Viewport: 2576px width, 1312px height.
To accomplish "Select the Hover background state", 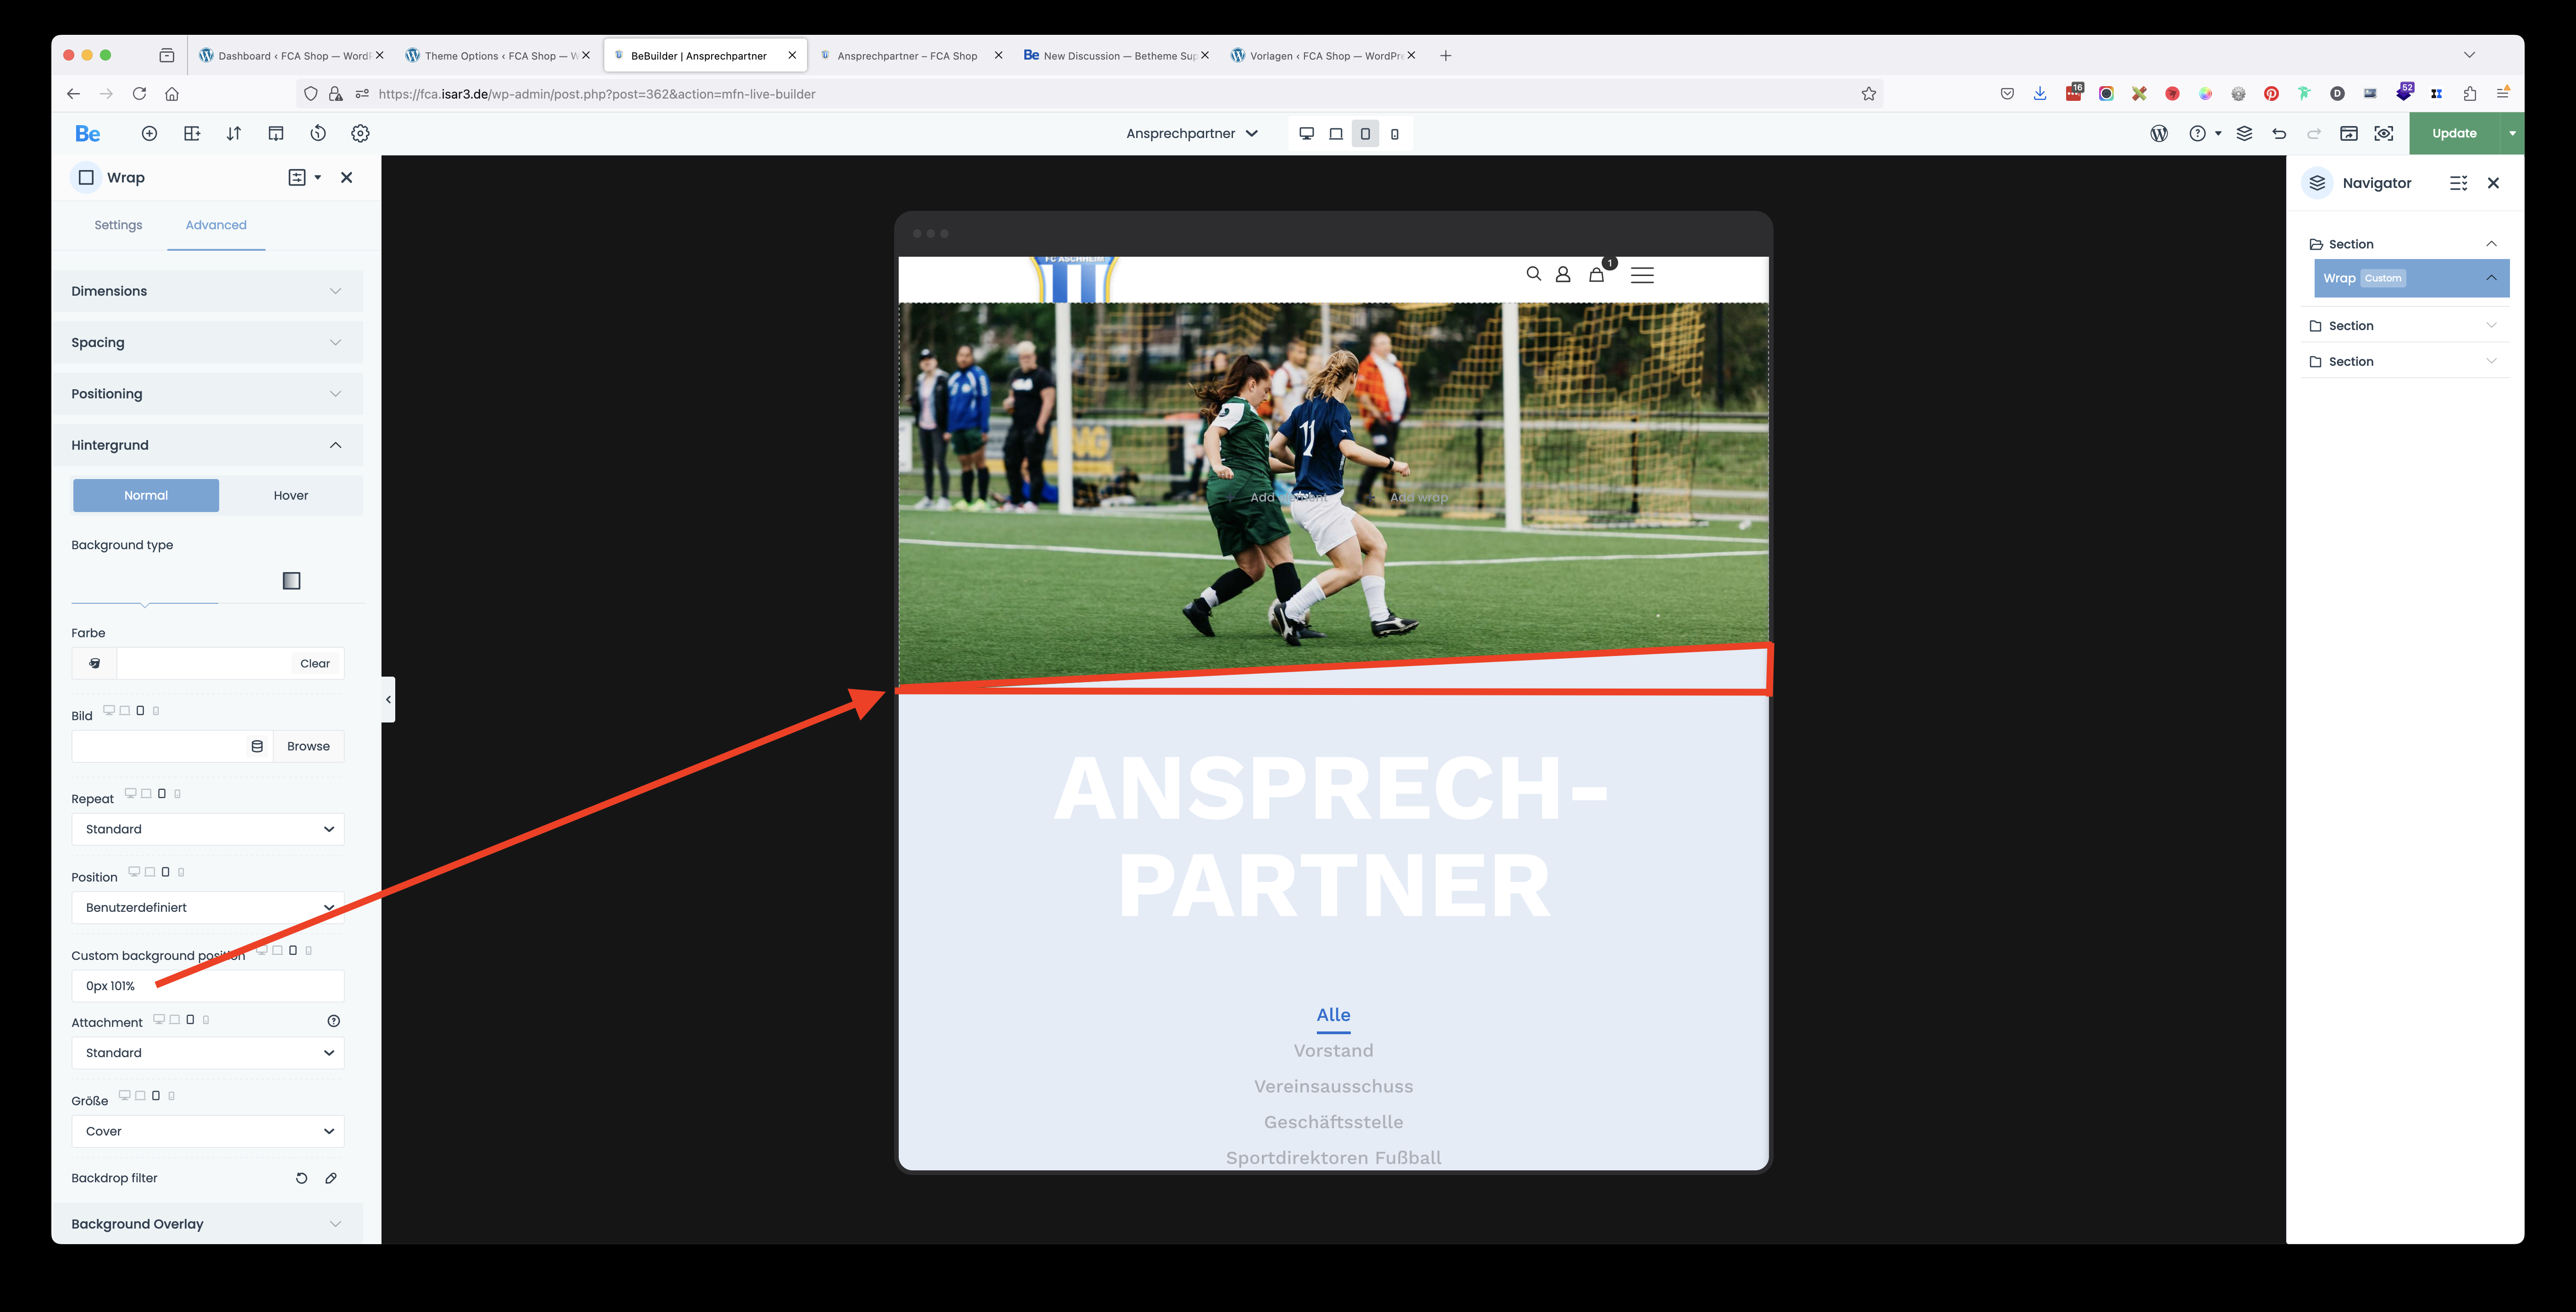I will click(x=291, y=496).
